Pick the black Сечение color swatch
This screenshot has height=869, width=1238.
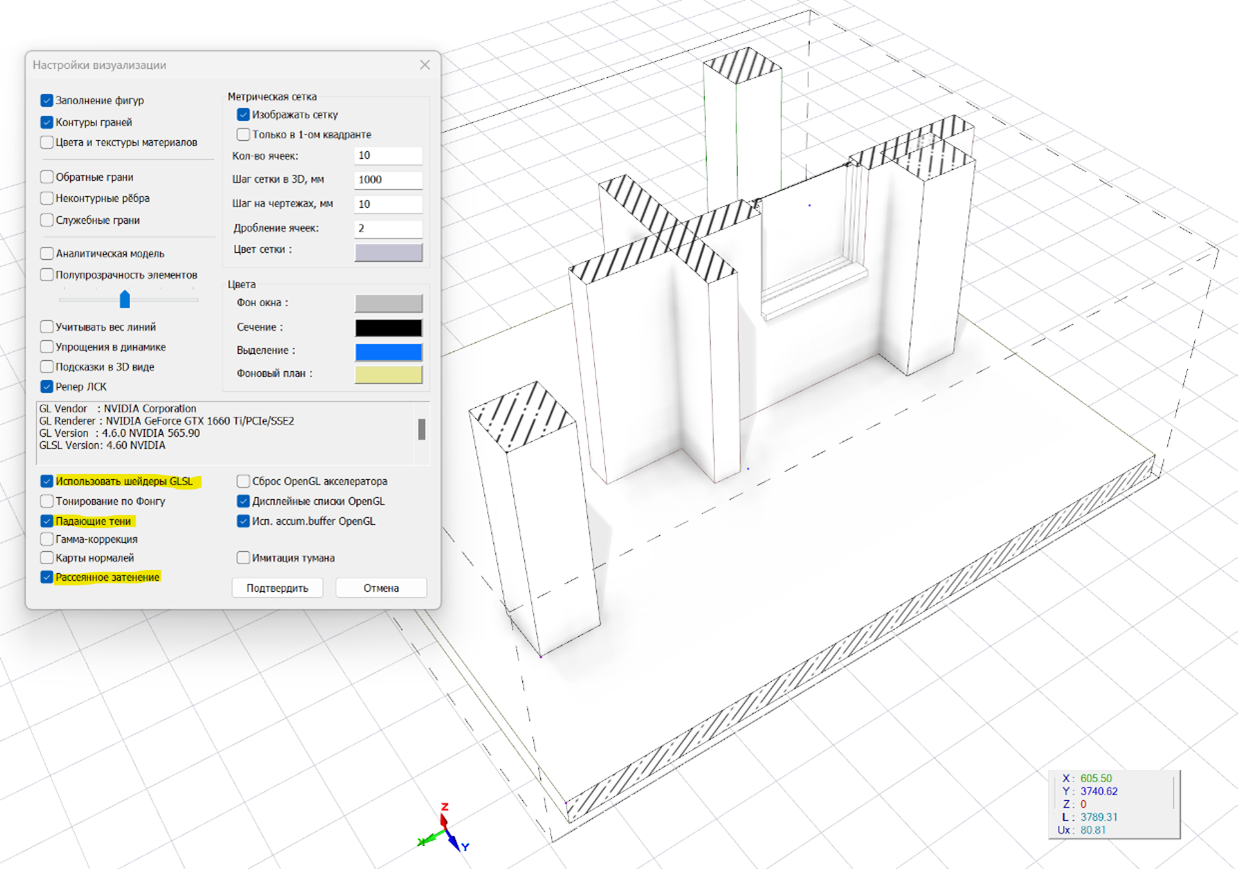point(388,327)
